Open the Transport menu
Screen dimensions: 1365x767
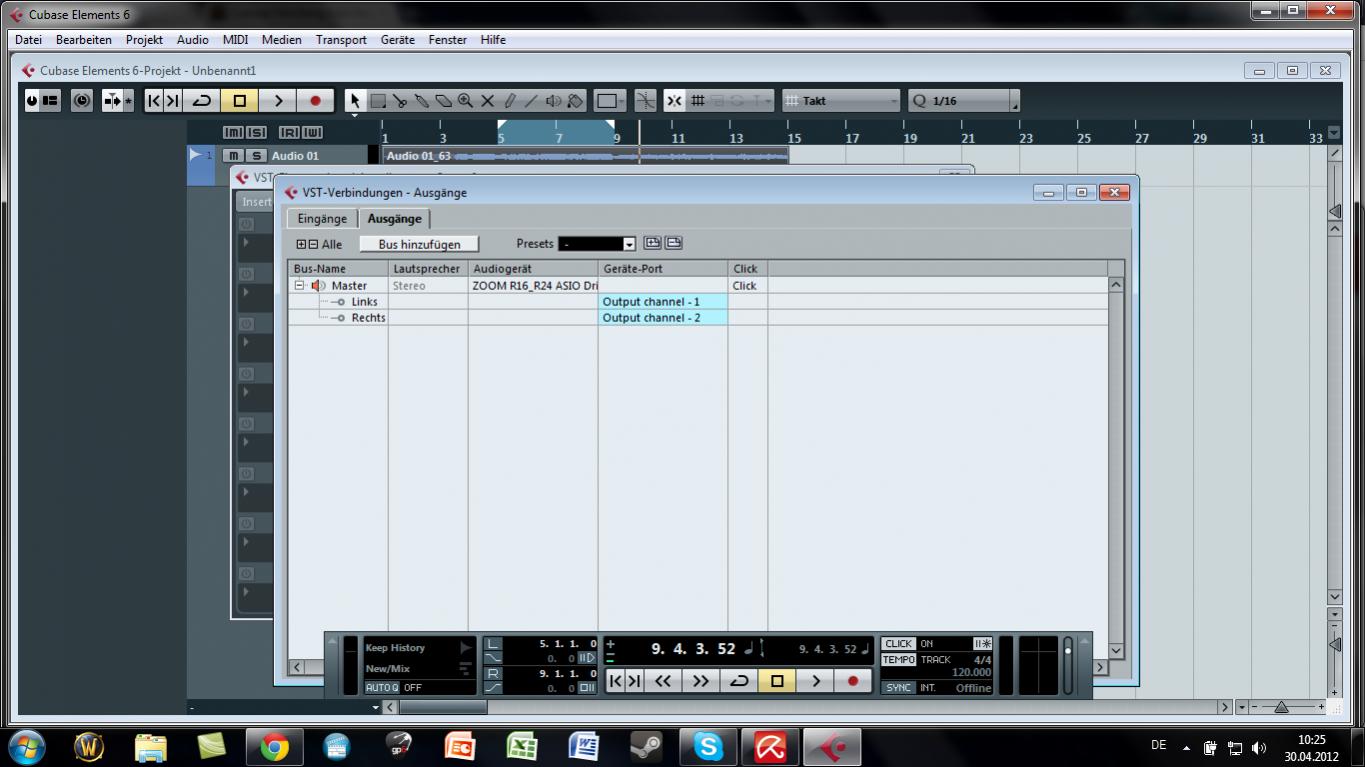pyautogui.click(x=341, y=40)
